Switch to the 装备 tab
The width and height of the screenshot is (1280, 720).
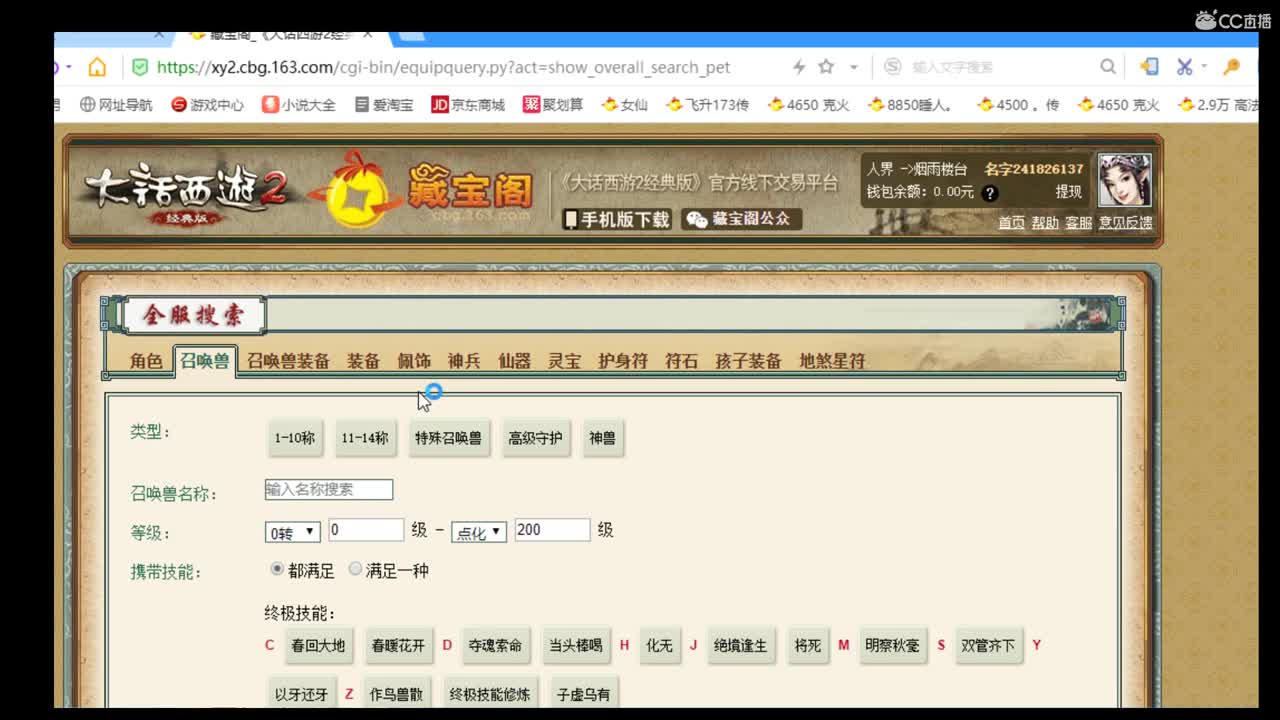pyautogui.click(x=363, y=361)
